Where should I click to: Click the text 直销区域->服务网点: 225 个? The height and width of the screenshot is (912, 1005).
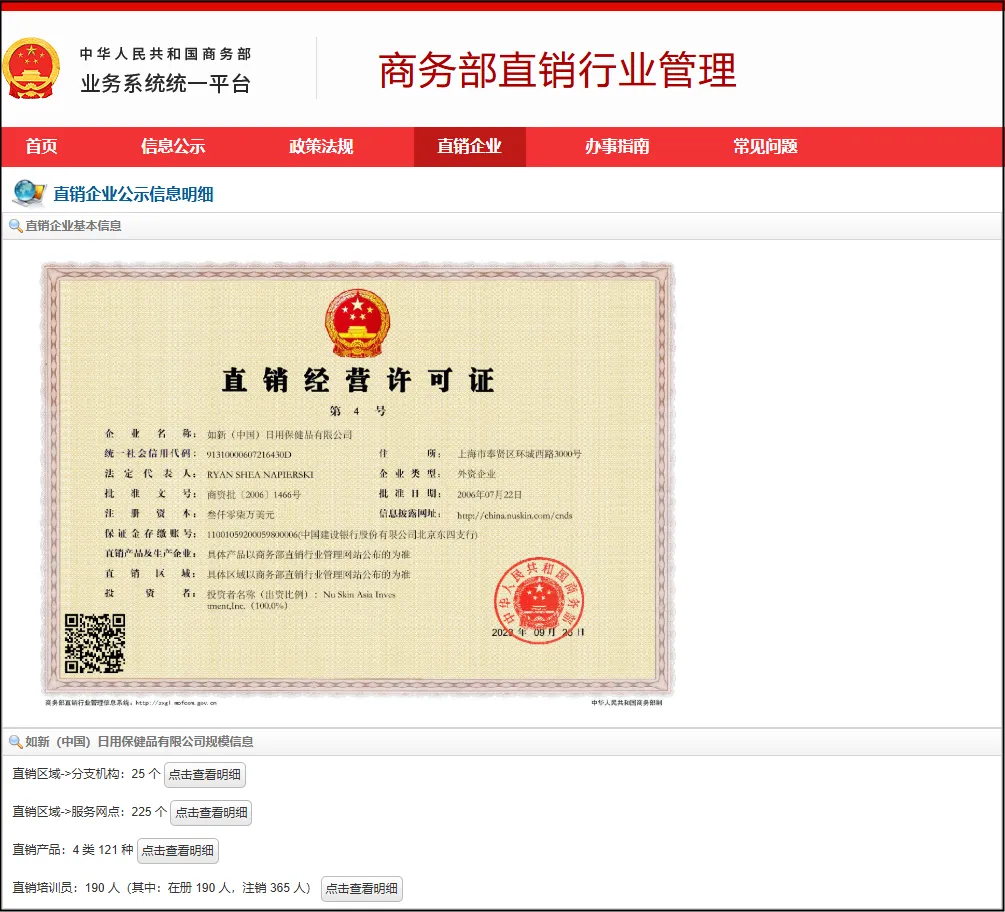pos(89,811)
